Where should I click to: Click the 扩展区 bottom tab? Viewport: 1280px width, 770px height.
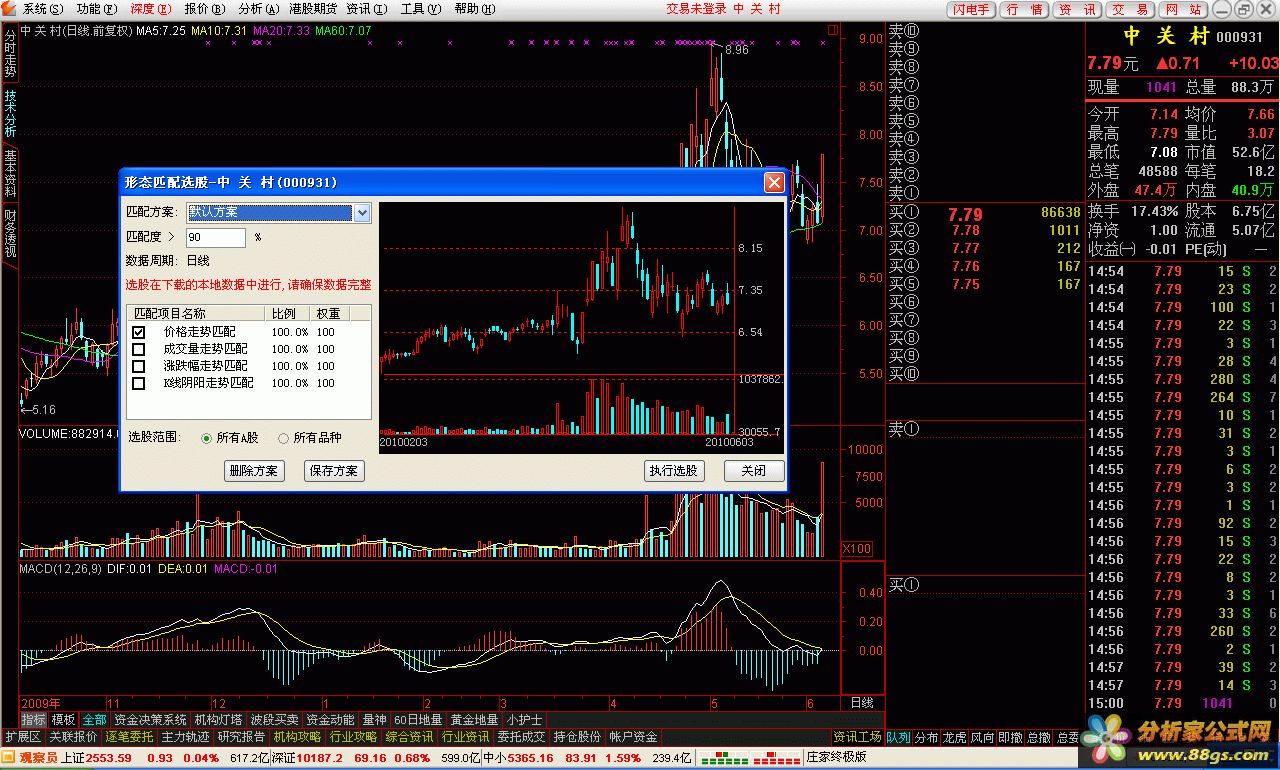tap(23, 737)
